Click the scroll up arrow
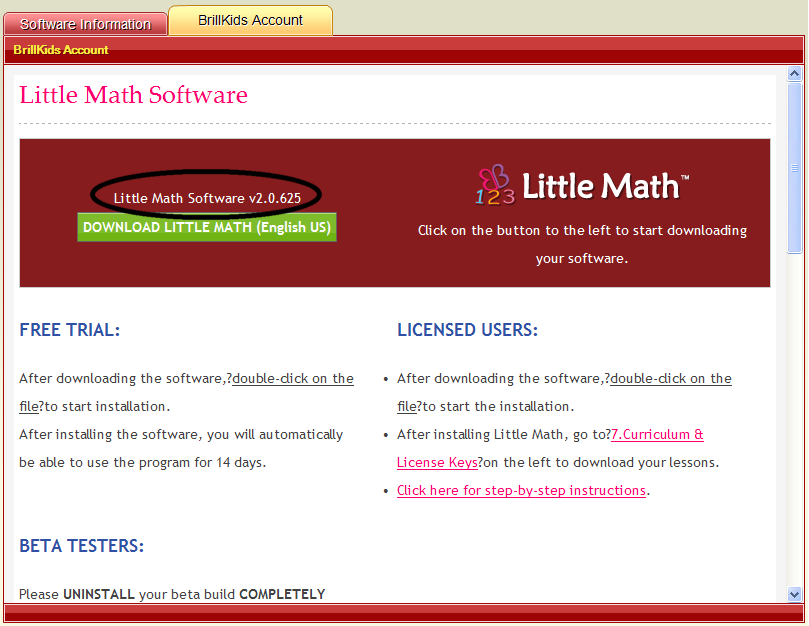809x626 pixels. (794, 74)
